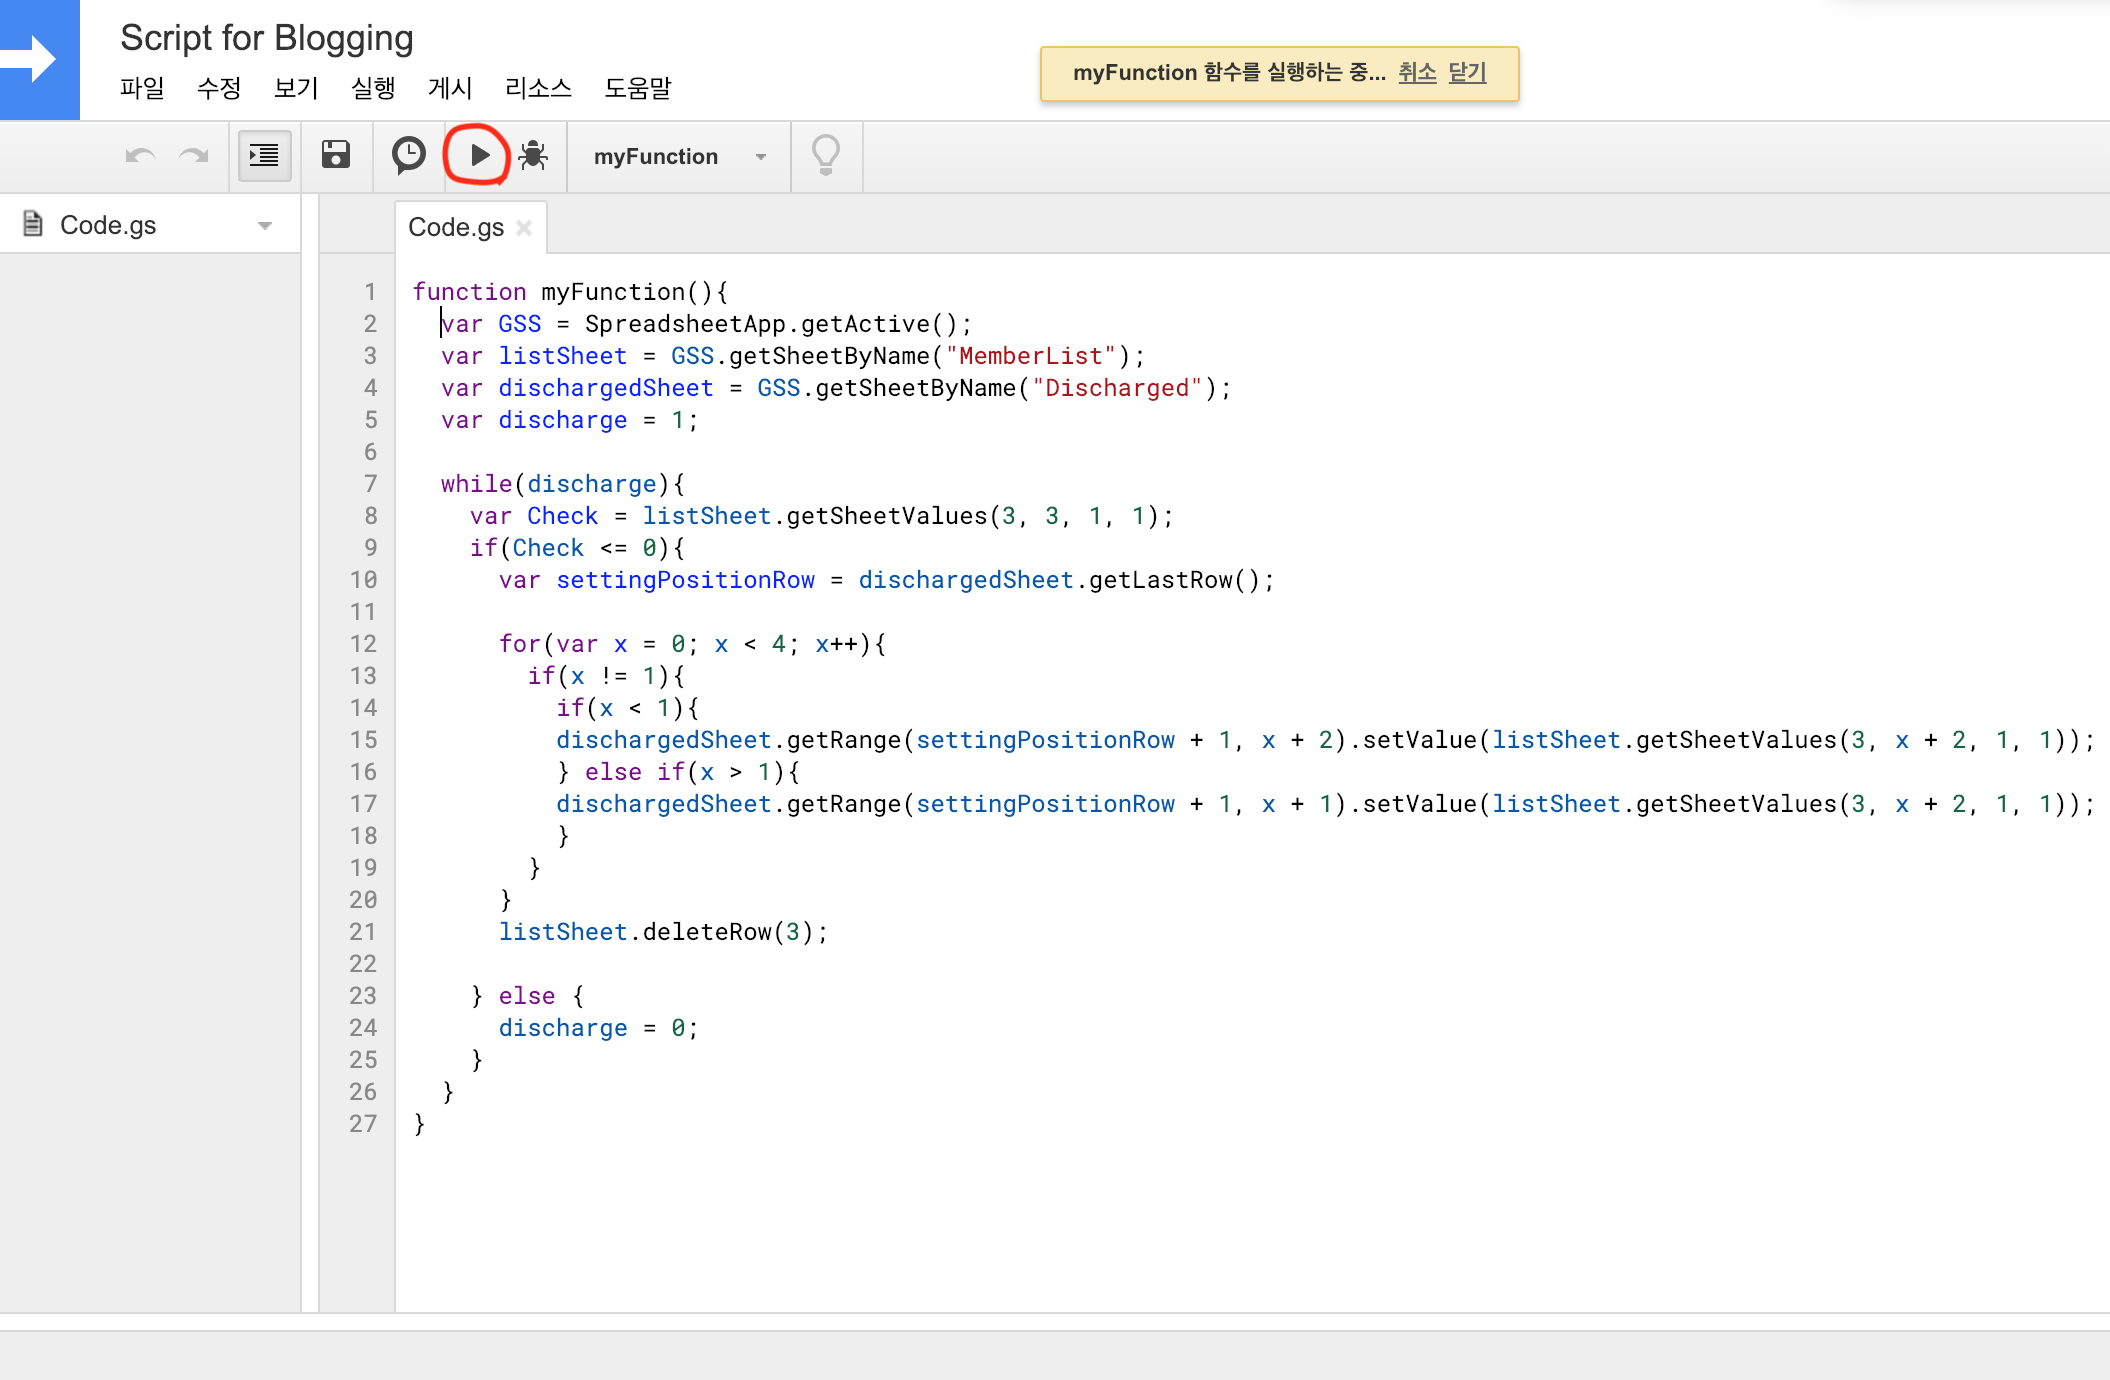
Task: Click the Run play button
Action: tap(479, 155)
